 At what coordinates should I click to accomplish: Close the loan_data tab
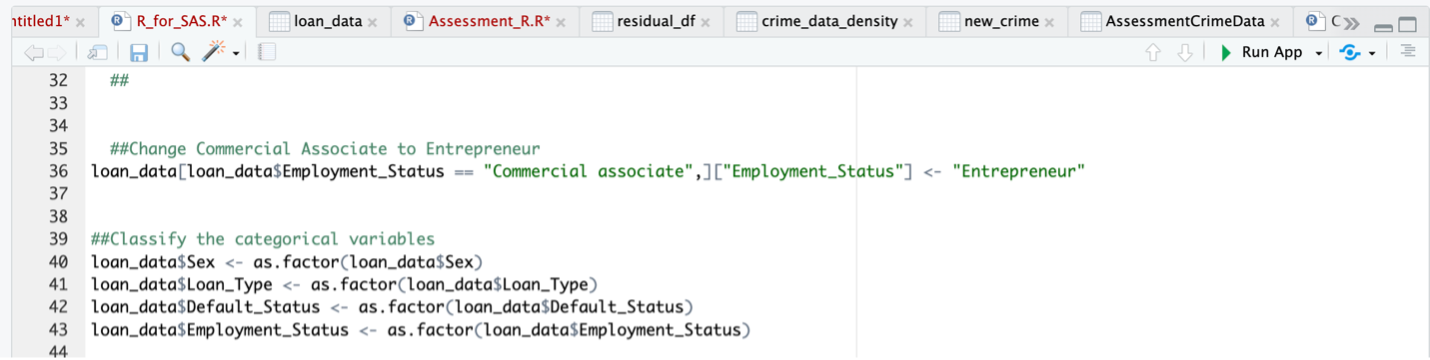[x=372, y=22]
